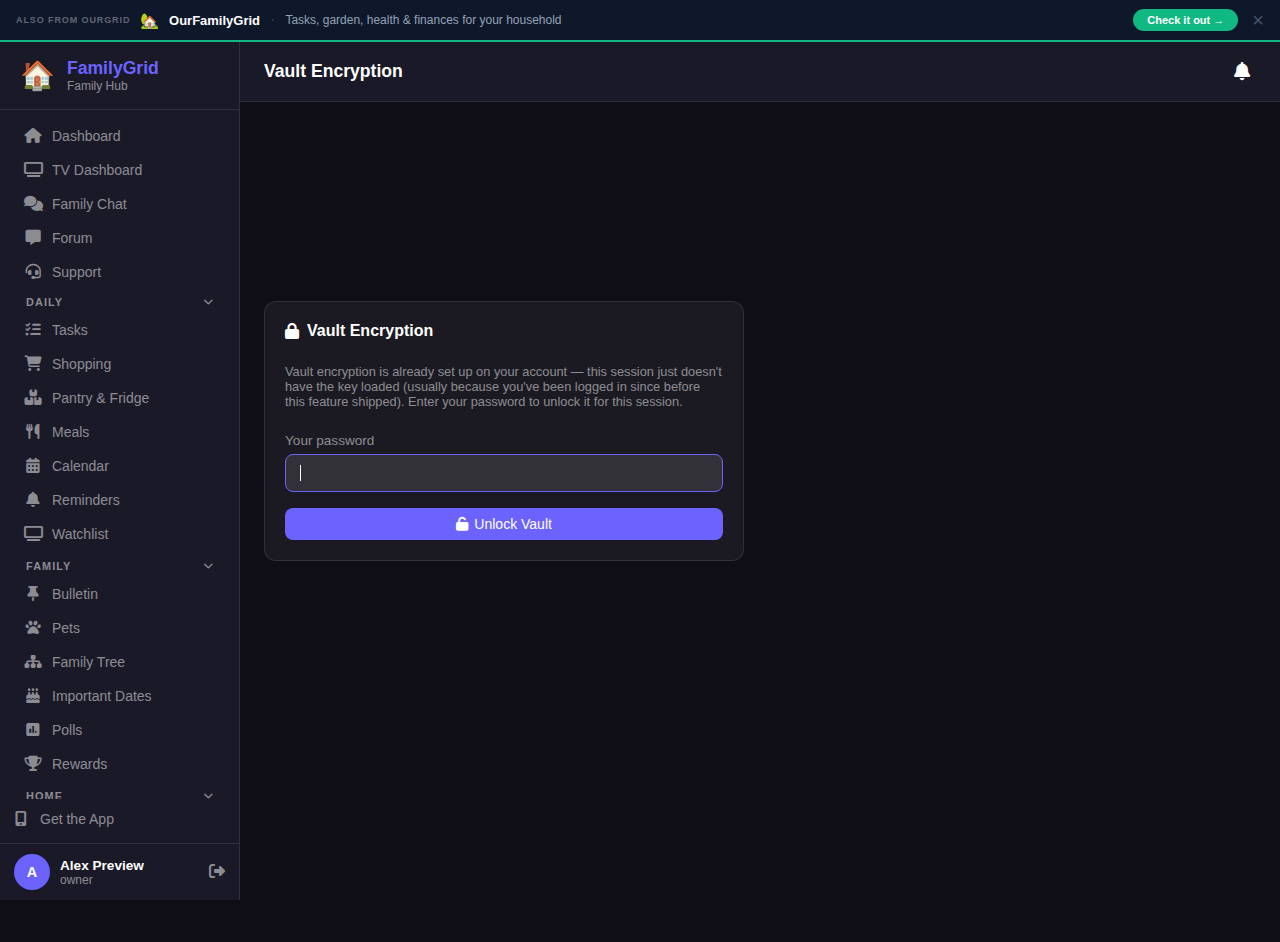Click the Support headset icon

coord(33,272)
